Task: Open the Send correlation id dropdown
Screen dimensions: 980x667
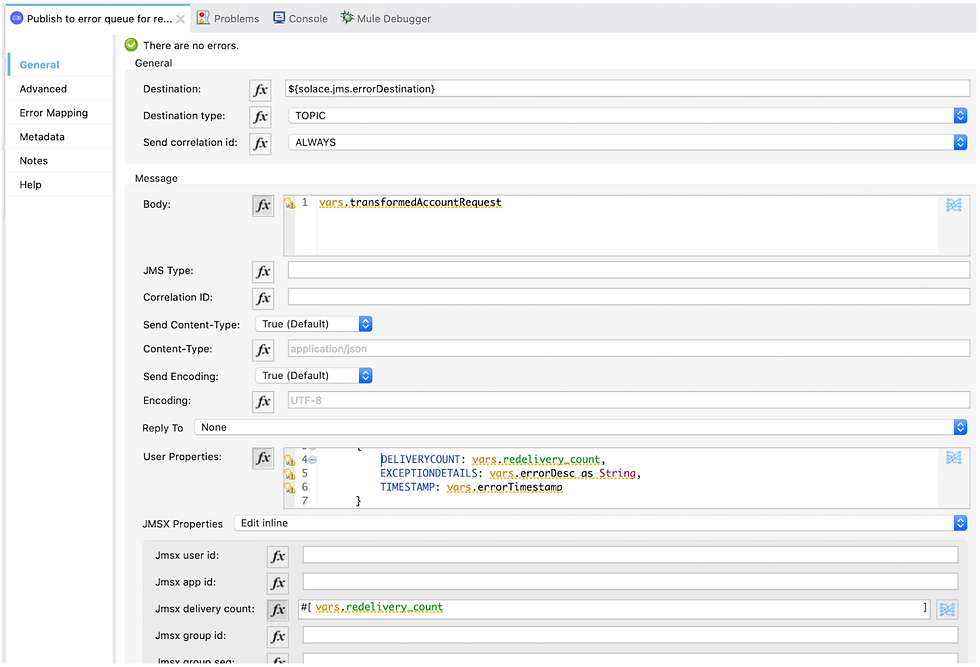Action: (627, 143)
